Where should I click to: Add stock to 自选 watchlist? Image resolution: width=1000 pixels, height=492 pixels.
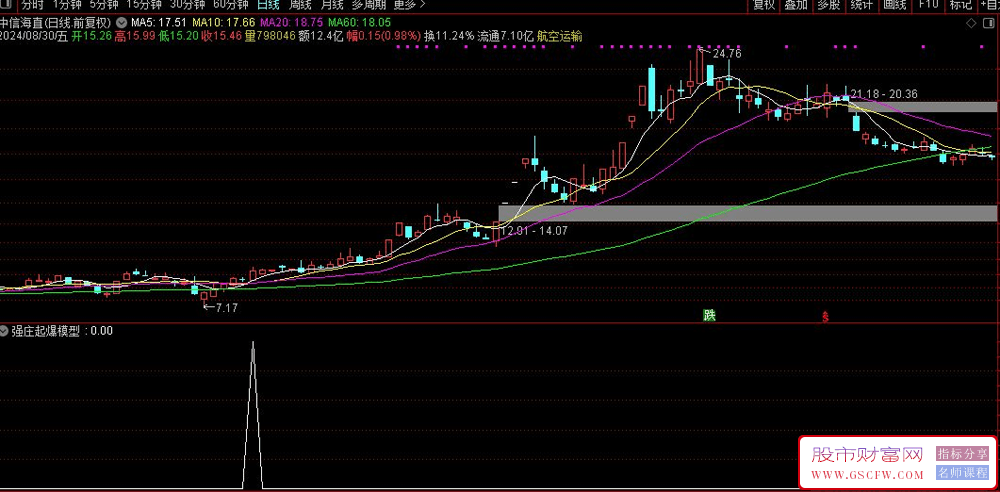[988, 5]
